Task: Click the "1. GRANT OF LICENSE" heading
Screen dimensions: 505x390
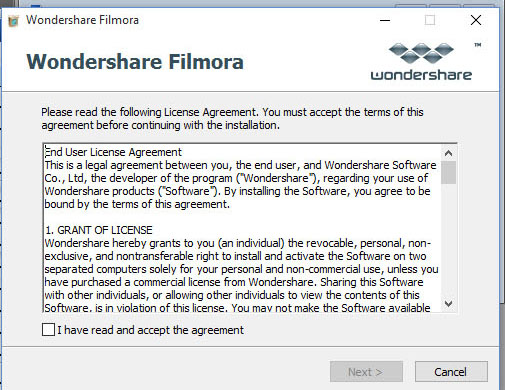Action: tap(99, 230)
